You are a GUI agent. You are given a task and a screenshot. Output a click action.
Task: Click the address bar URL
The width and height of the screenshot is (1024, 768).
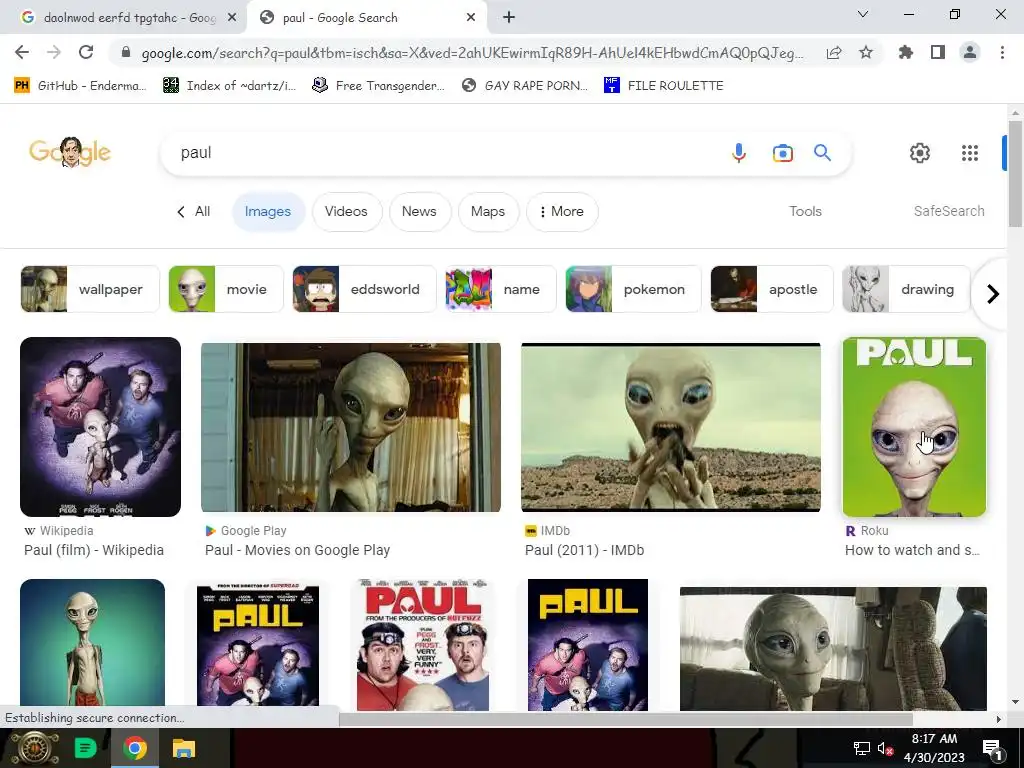pyautogui.click(x=473, y=53)
